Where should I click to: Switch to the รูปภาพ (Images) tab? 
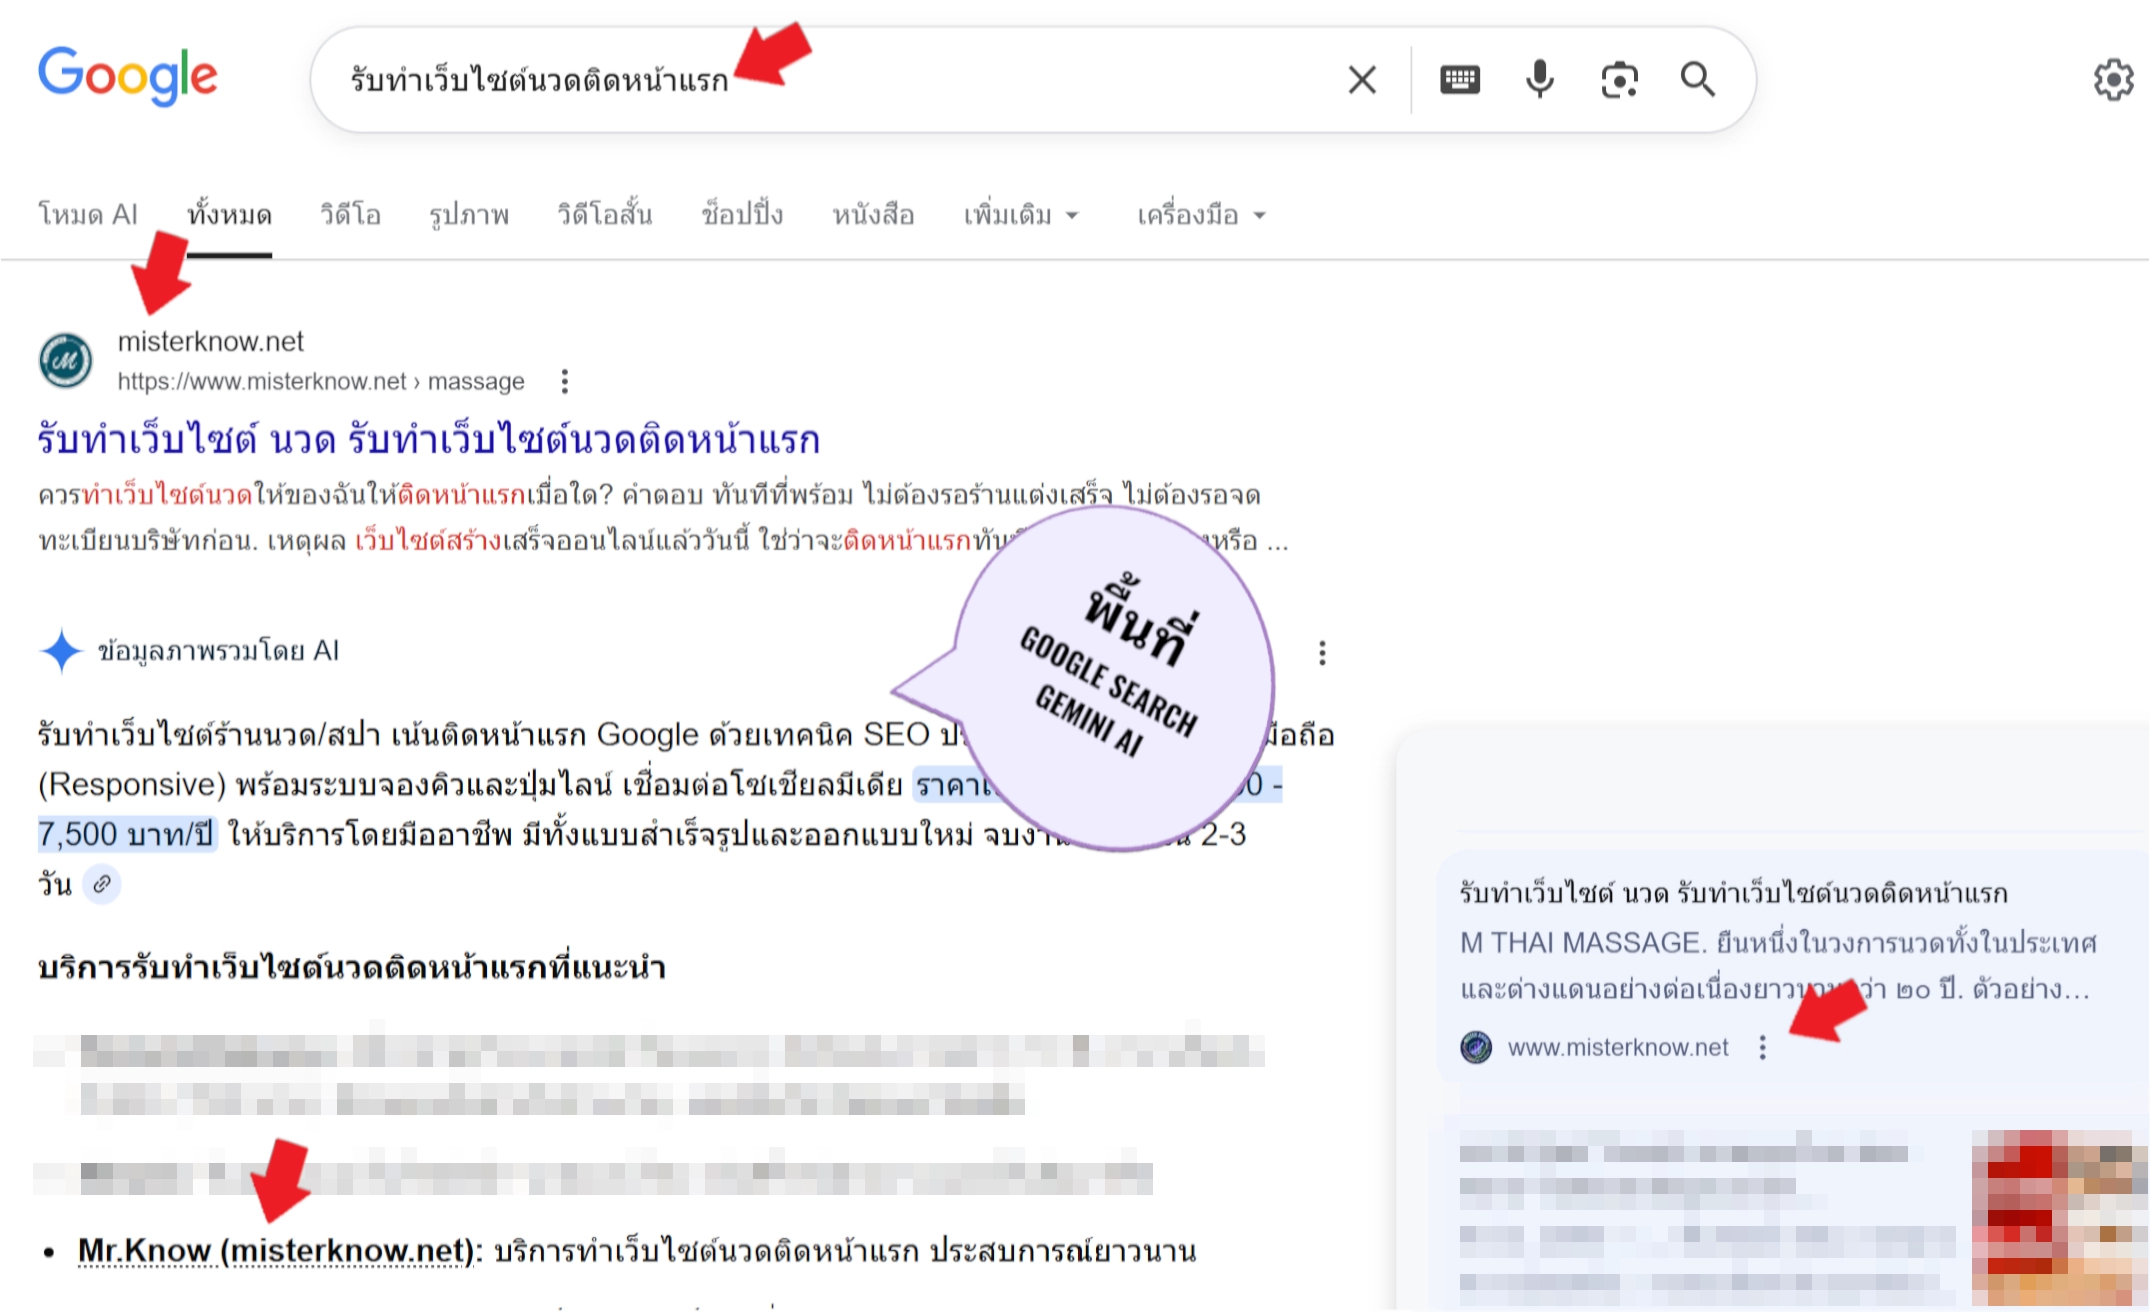tap(468, 214)
